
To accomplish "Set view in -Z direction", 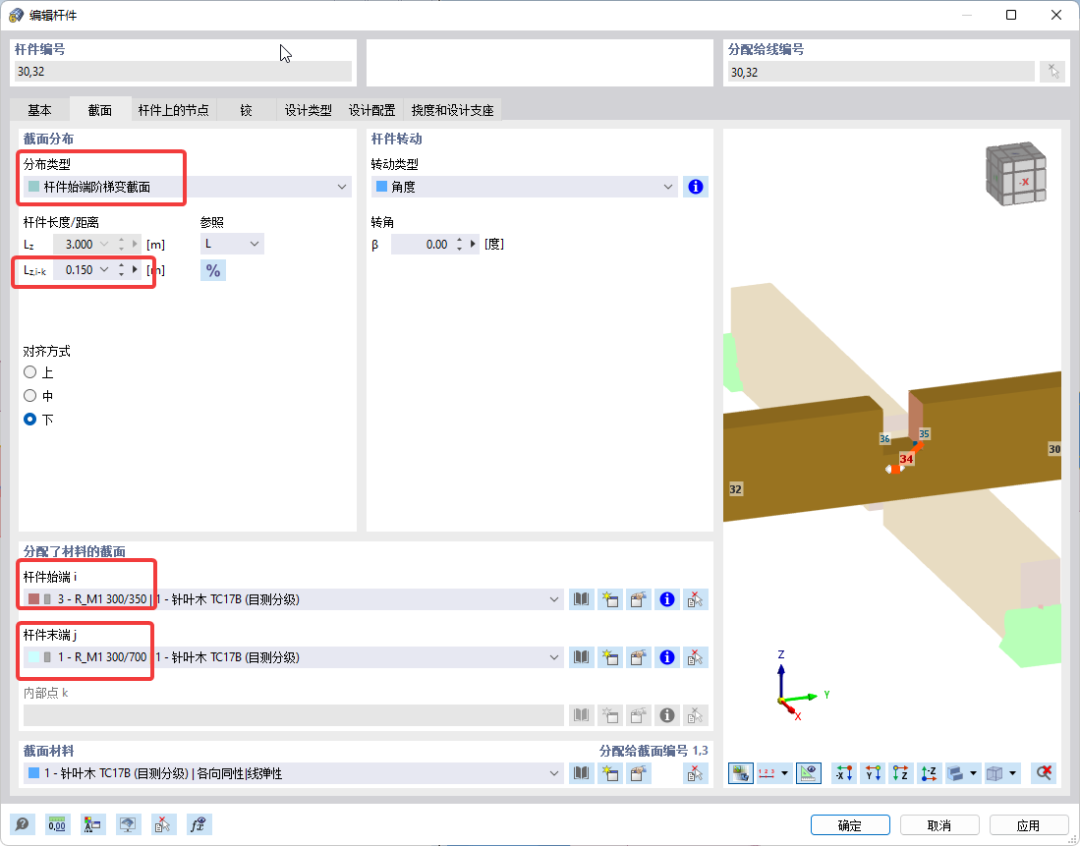I will [928, 773].
